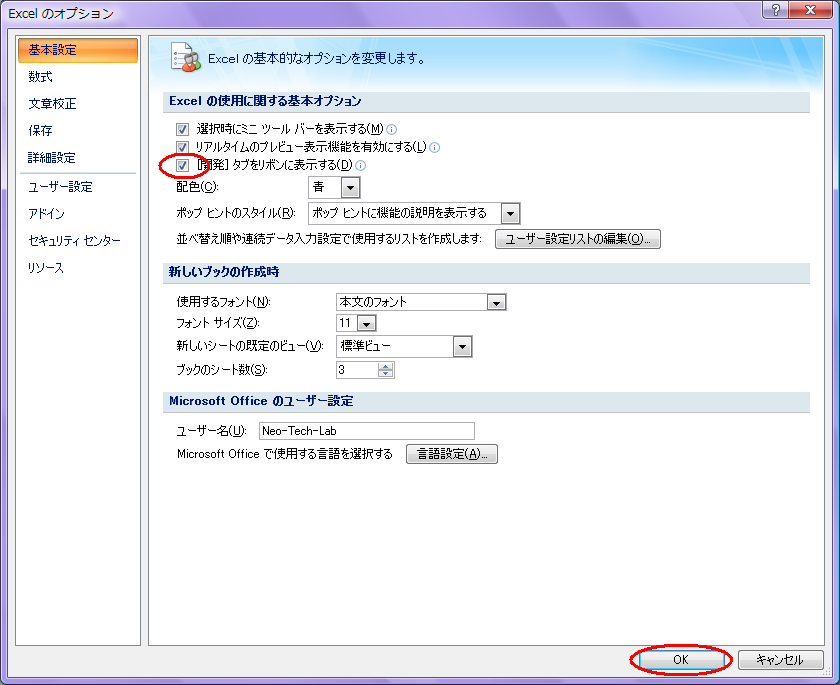Toggle 選択時にミニ ツール バーを表示する checkbox
This screenshot has width=840, height=685.
182,129
